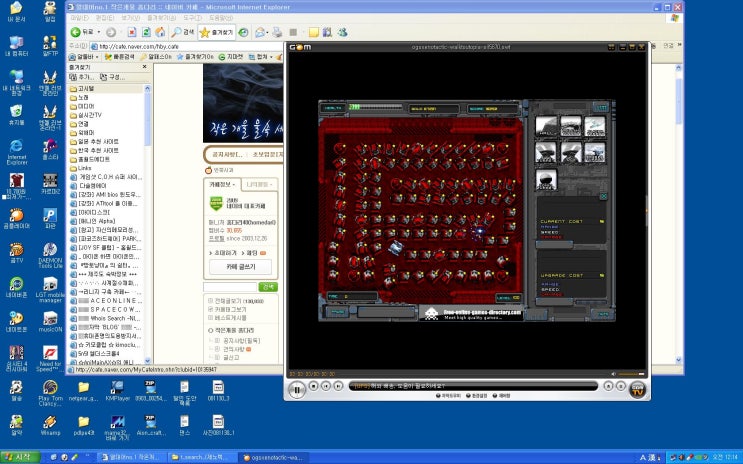Select the musicON desktop icon
The height and width of the screenshot is (464, 743).
coord(50,322)
